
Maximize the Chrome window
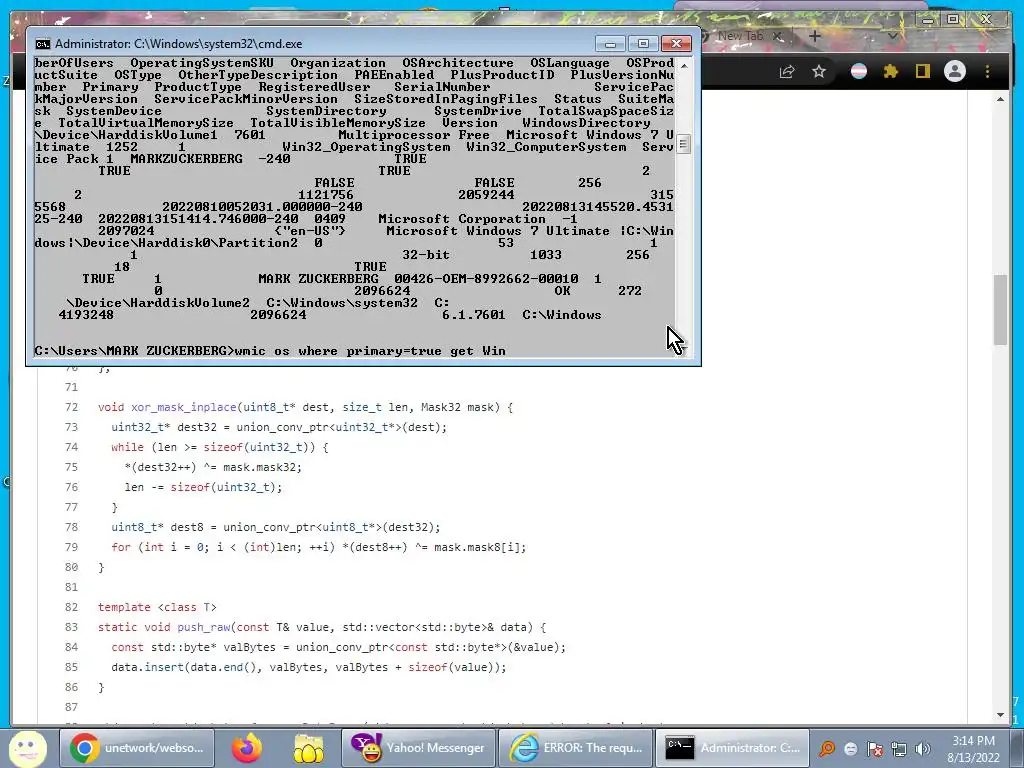[953, 20]
